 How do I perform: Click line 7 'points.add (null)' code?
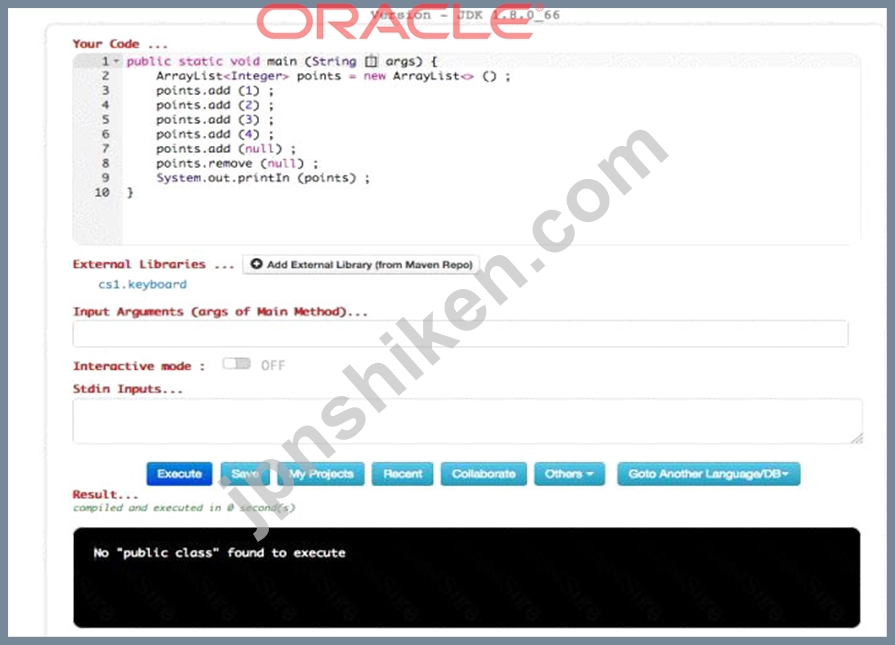pyautogui.click(x=225, y=149)
